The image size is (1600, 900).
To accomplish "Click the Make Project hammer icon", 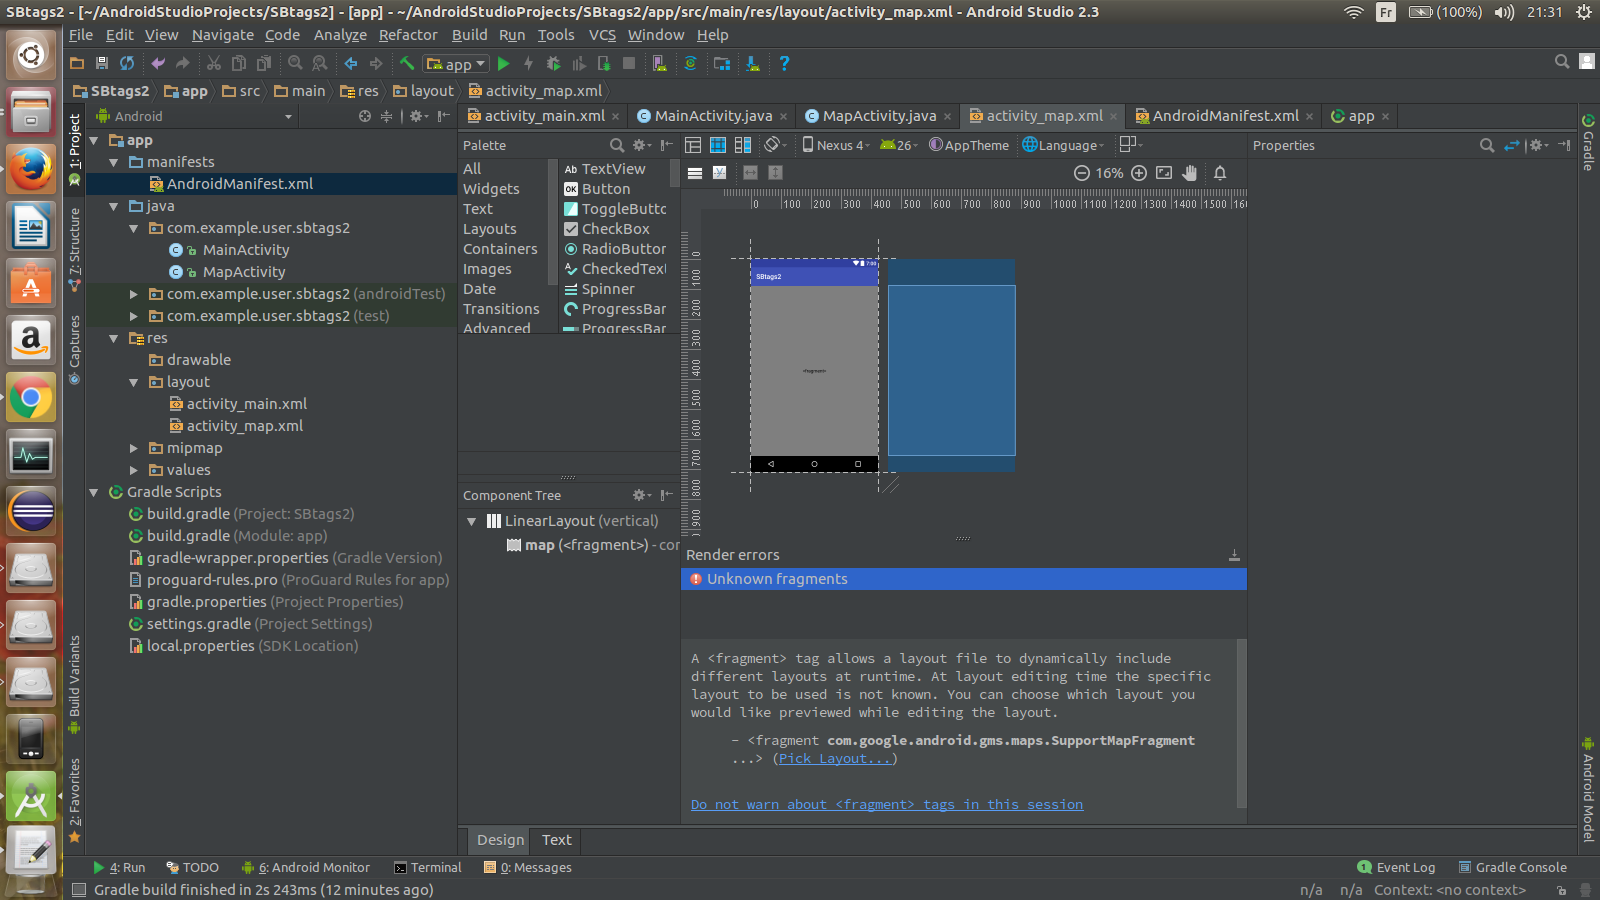I will pyautogui.click(x=407, y=63).
